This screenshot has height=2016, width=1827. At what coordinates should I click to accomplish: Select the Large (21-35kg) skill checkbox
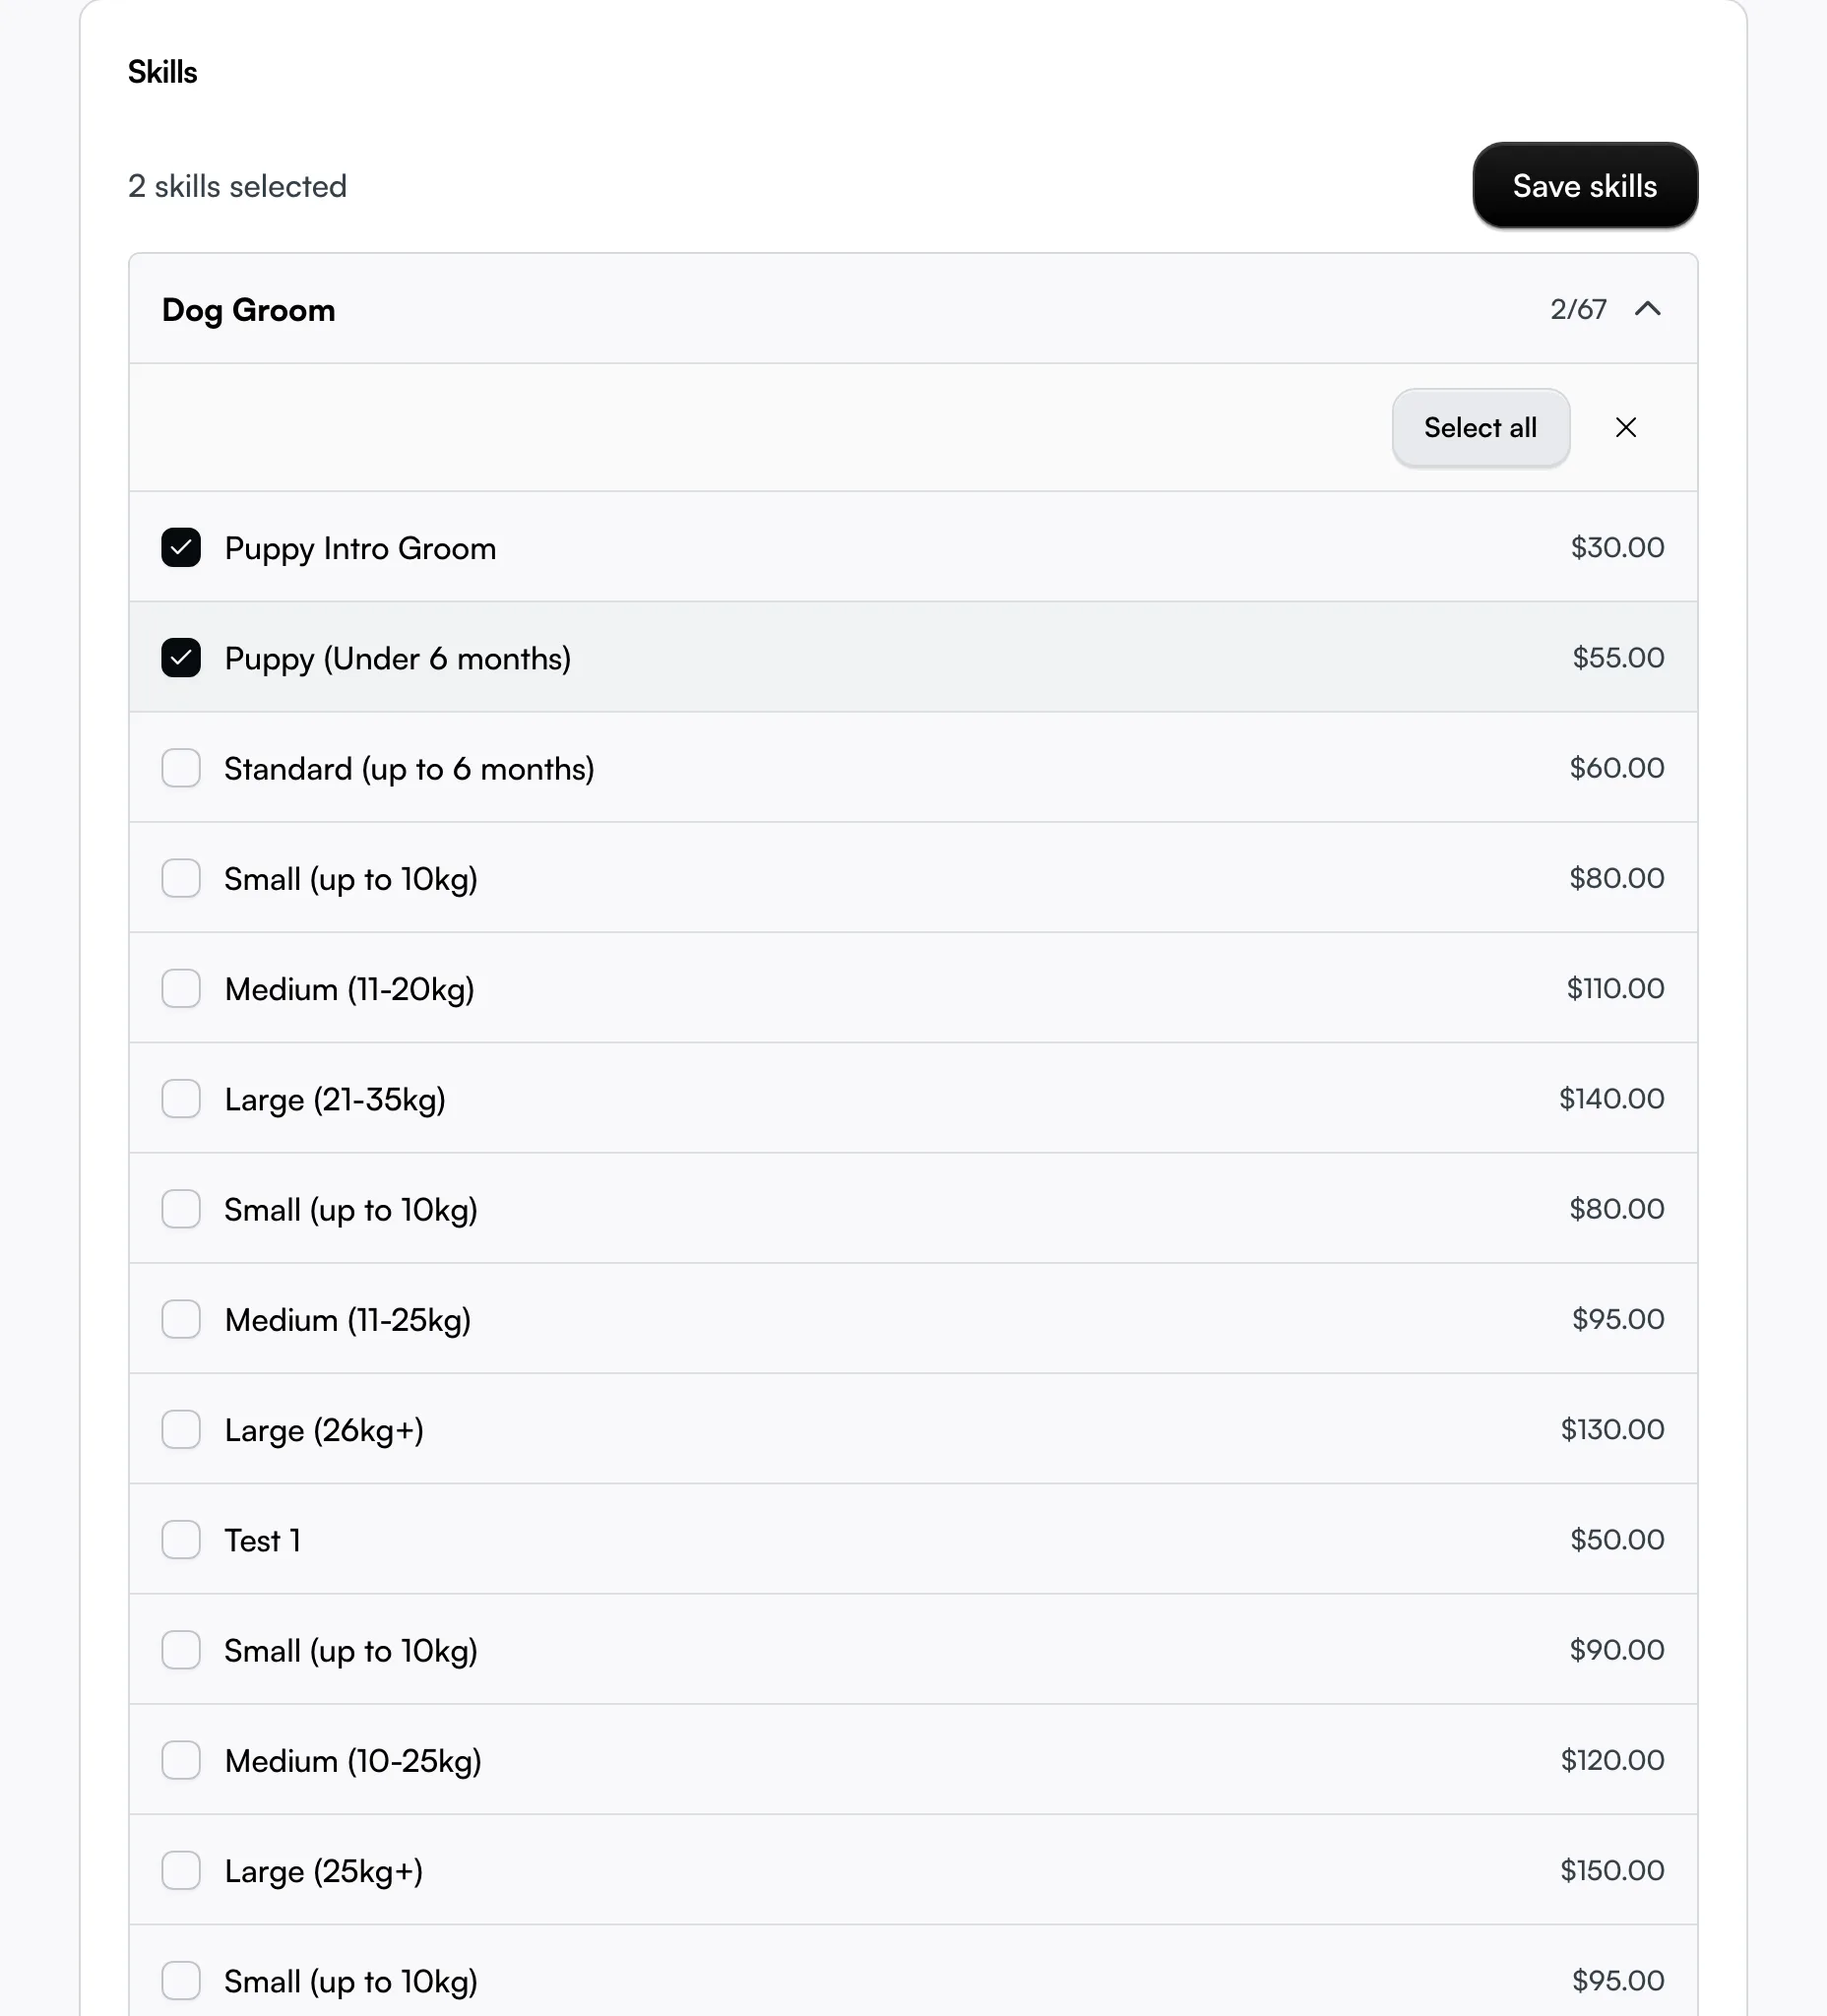[181, 1099]
